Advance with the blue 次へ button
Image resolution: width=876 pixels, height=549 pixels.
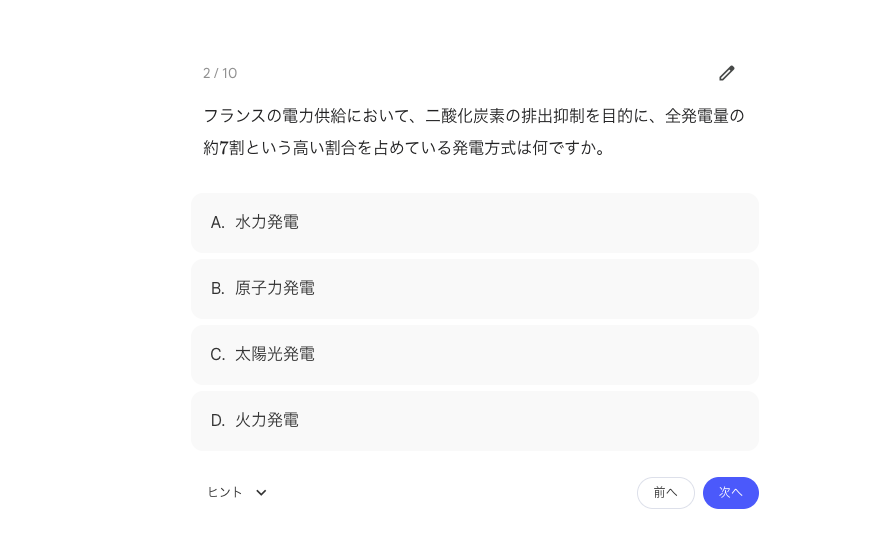click(x=730, y=492)
